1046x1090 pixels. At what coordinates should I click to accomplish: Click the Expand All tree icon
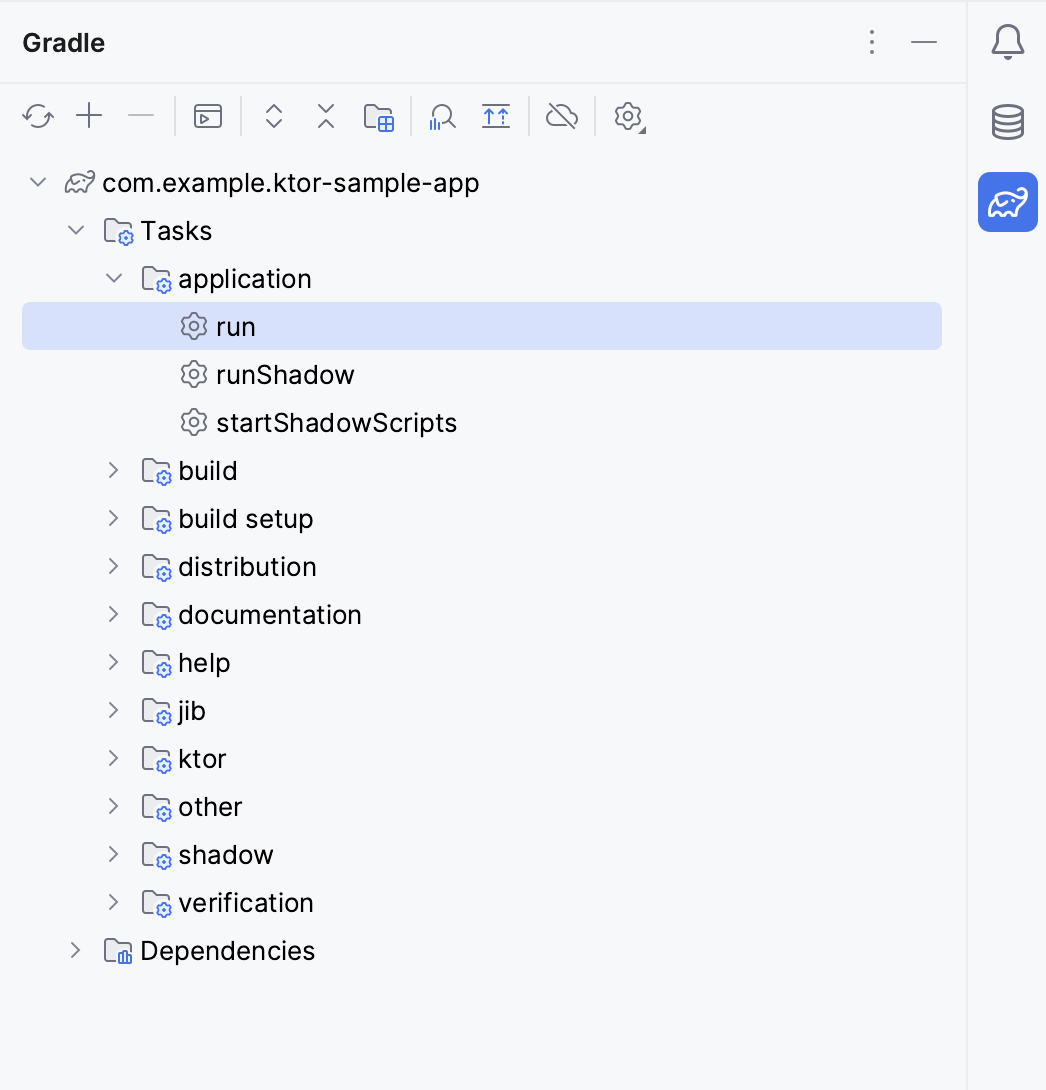[x=274, y=116]
